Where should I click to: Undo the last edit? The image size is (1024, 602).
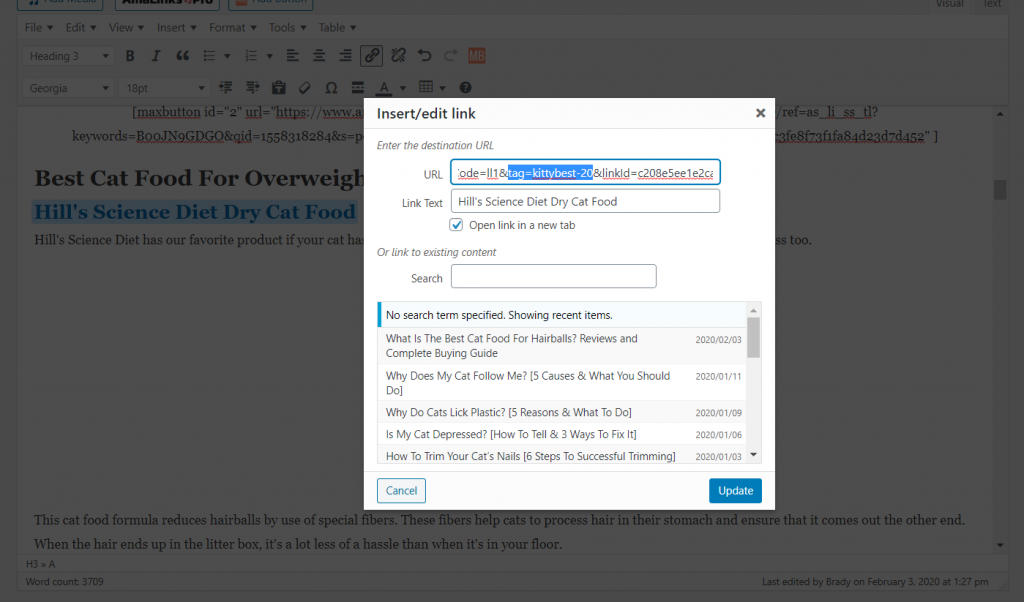coord(424,56)
